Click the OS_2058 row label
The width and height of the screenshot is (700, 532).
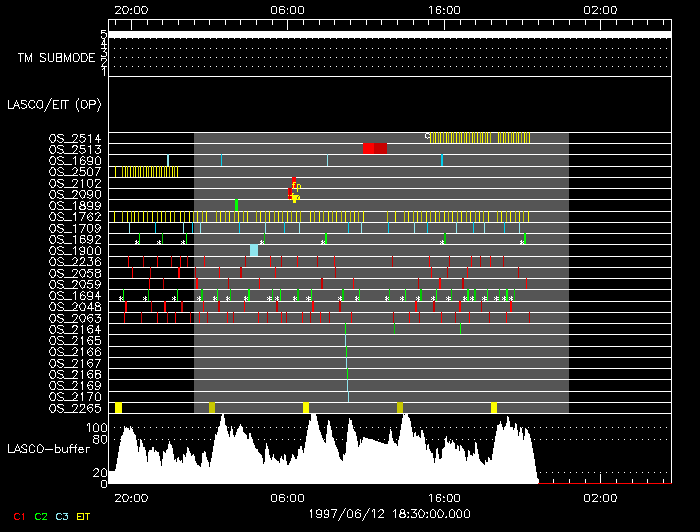[75, 273]
